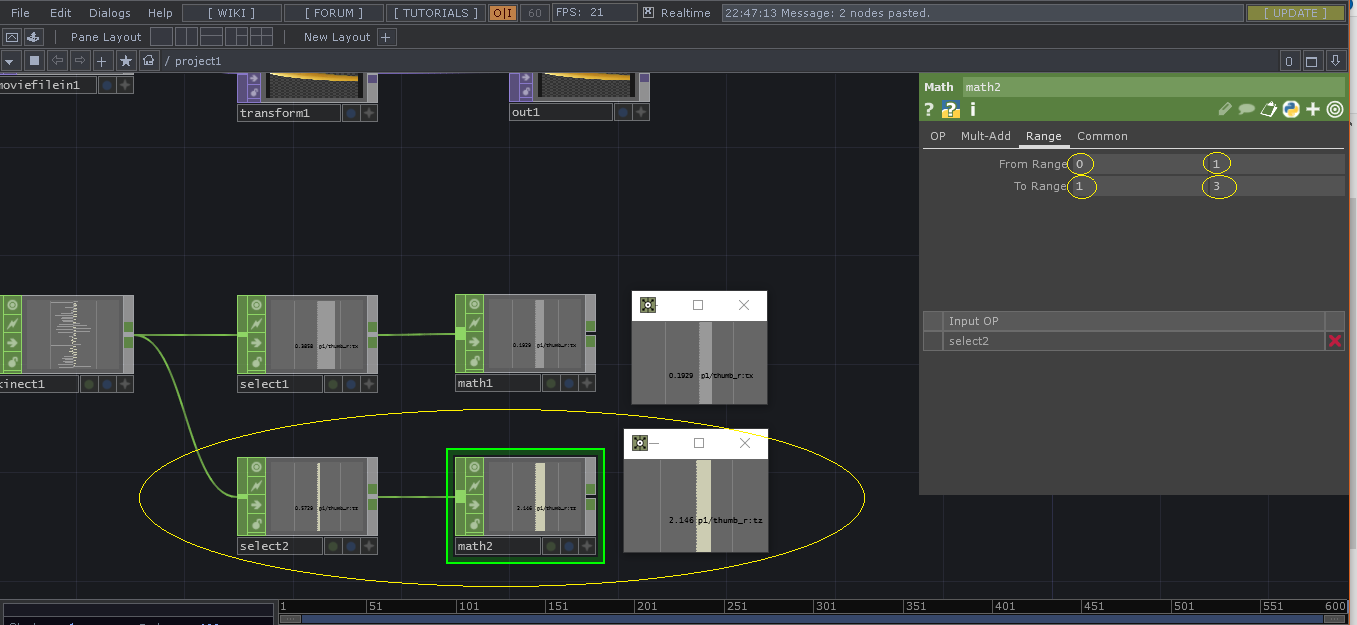Click the bookmark star icon in path bar
The width and height of the screenshot is (1357, 625).
125,61
